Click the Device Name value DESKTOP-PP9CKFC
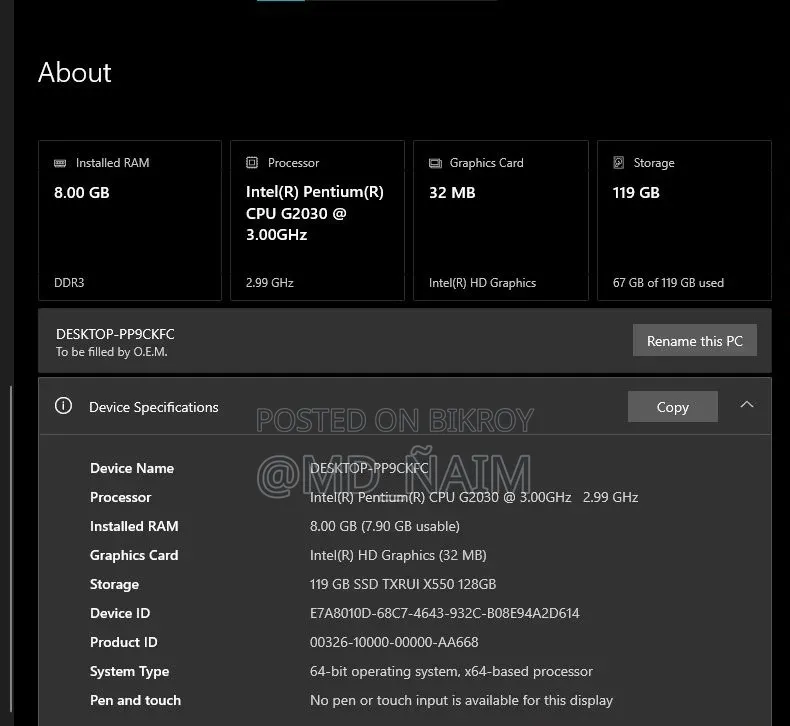 click(x=369, y=468)
